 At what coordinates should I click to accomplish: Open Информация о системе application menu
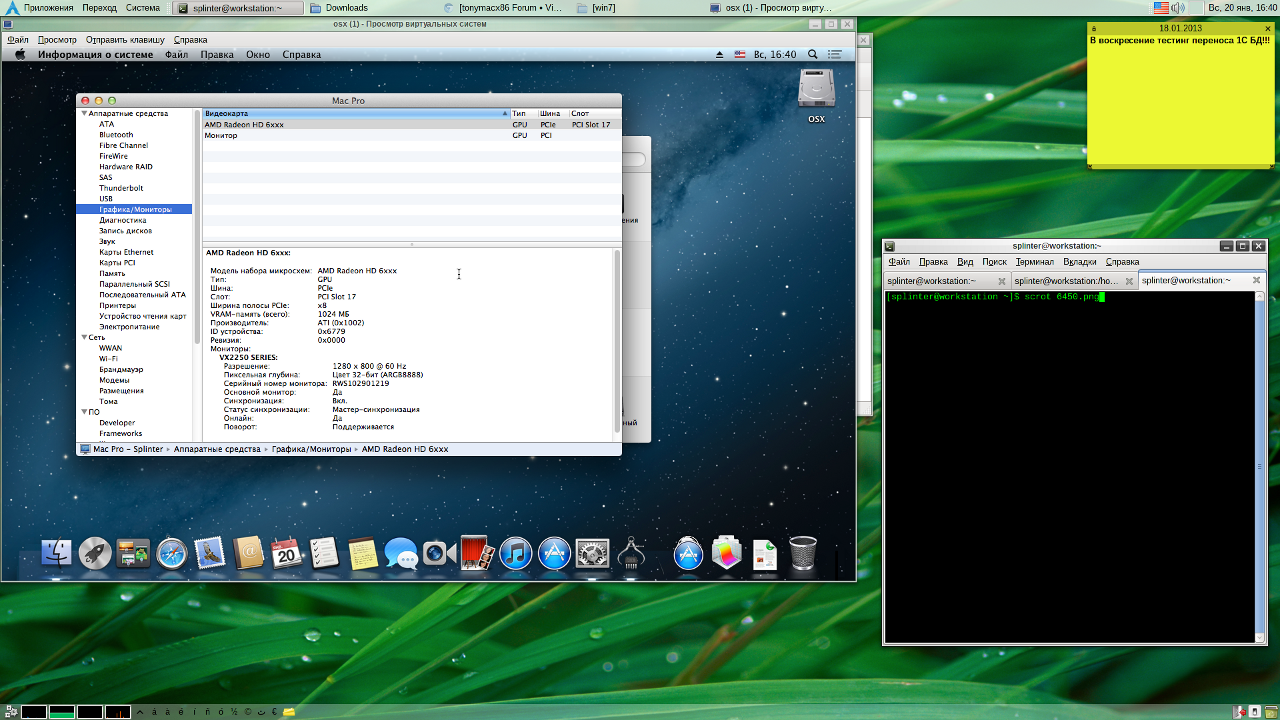tap(96, 55)
